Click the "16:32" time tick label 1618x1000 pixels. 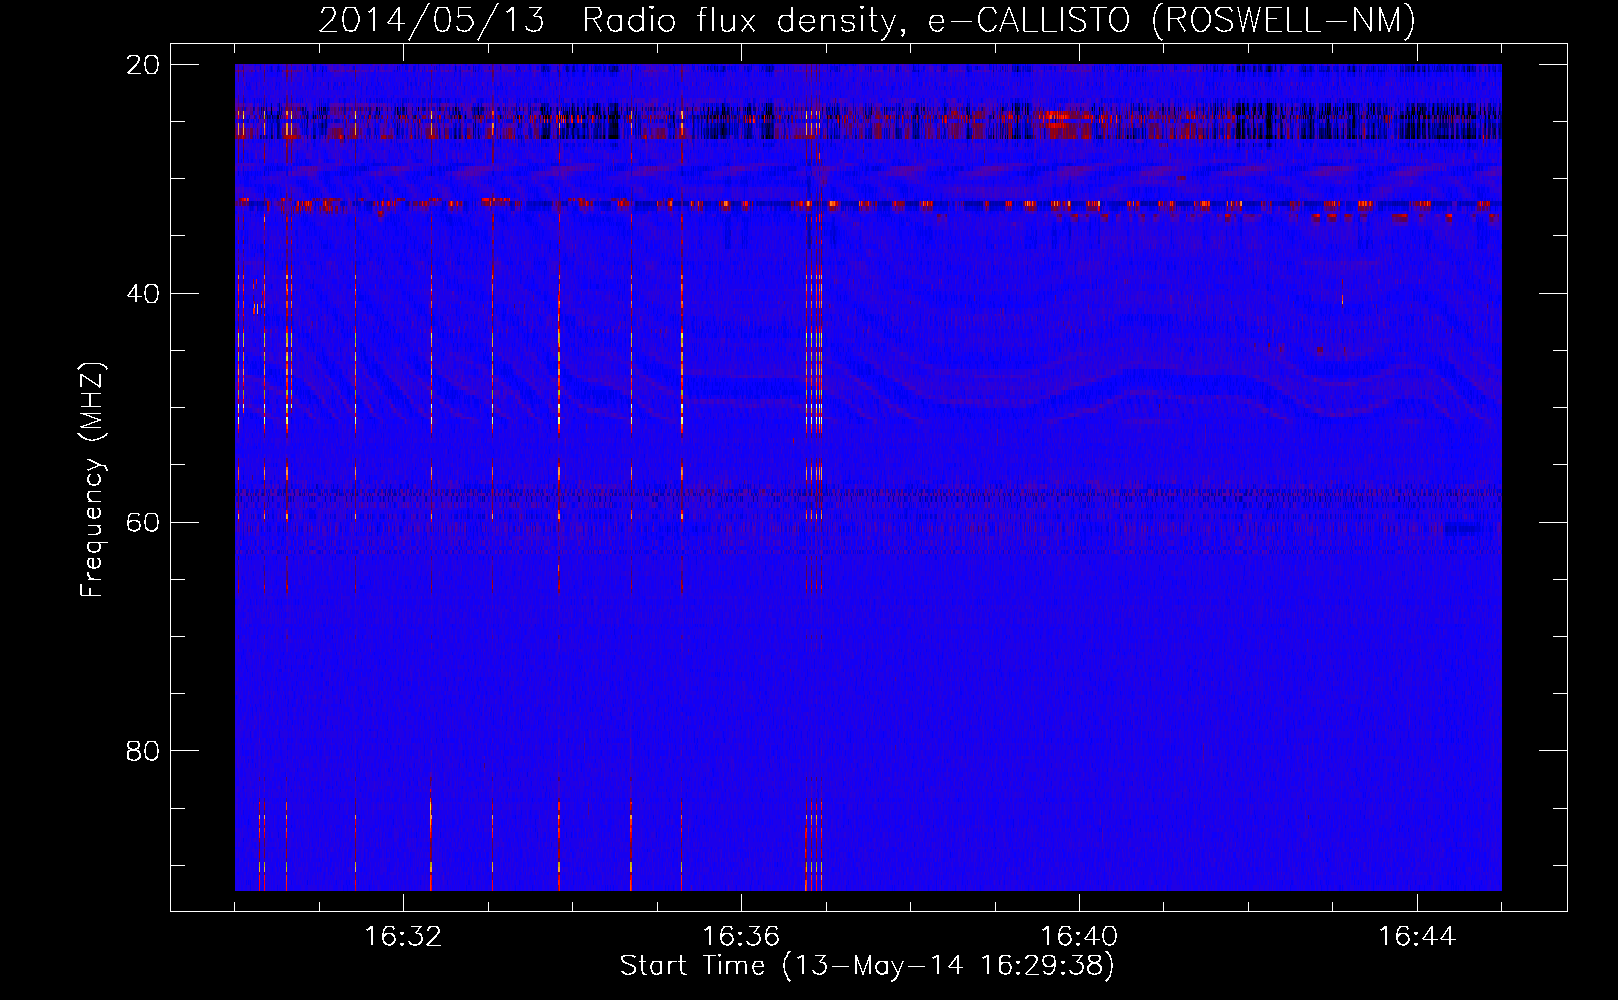[403, 937]
